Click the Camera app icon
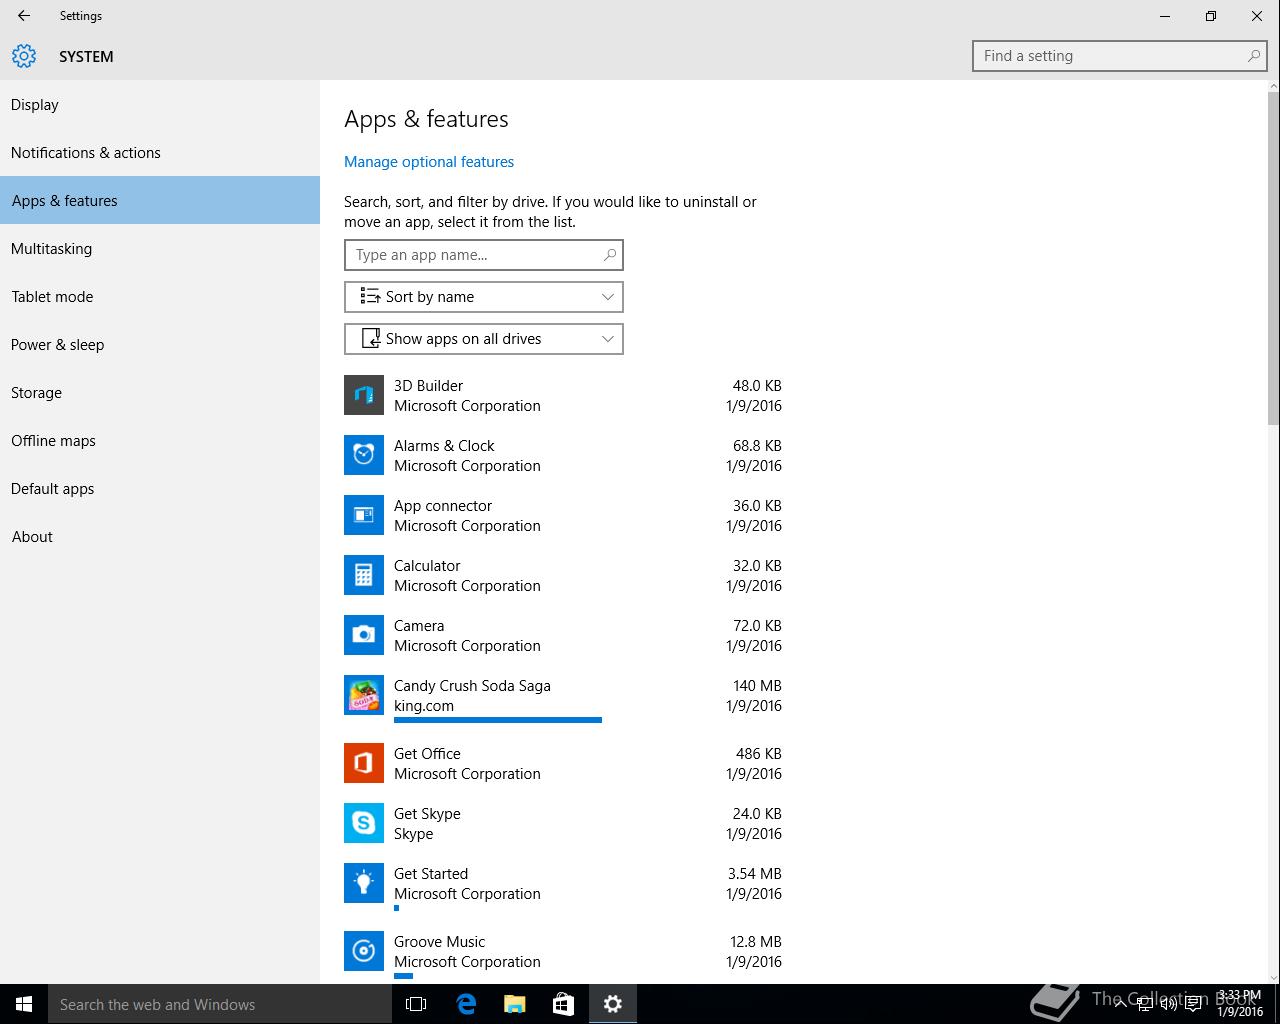The image size is (1280, 1024). [364, 635]
